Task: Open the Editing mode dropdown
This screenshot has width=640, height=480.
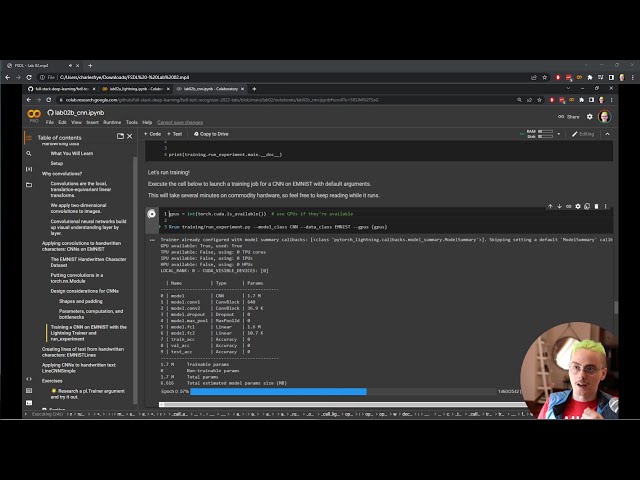Action: [583, 134]
